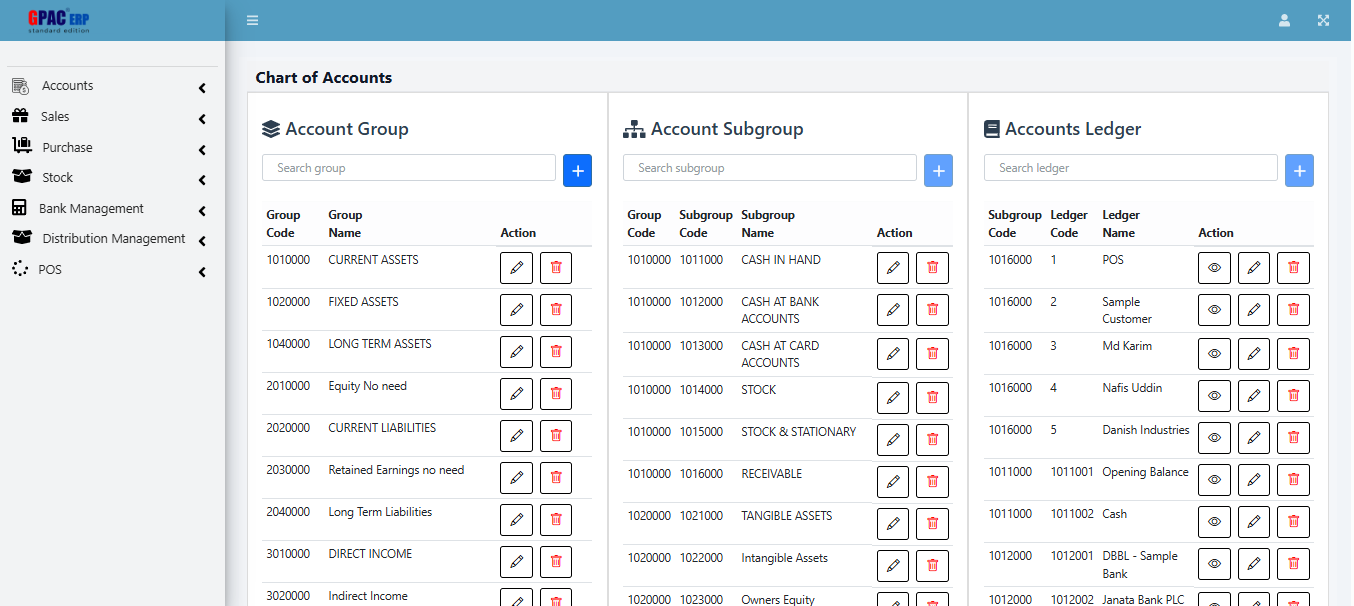This screenshot has height=606, width=1354.
Task: Open the POS sidebar menu
Action: click(110, 270)
